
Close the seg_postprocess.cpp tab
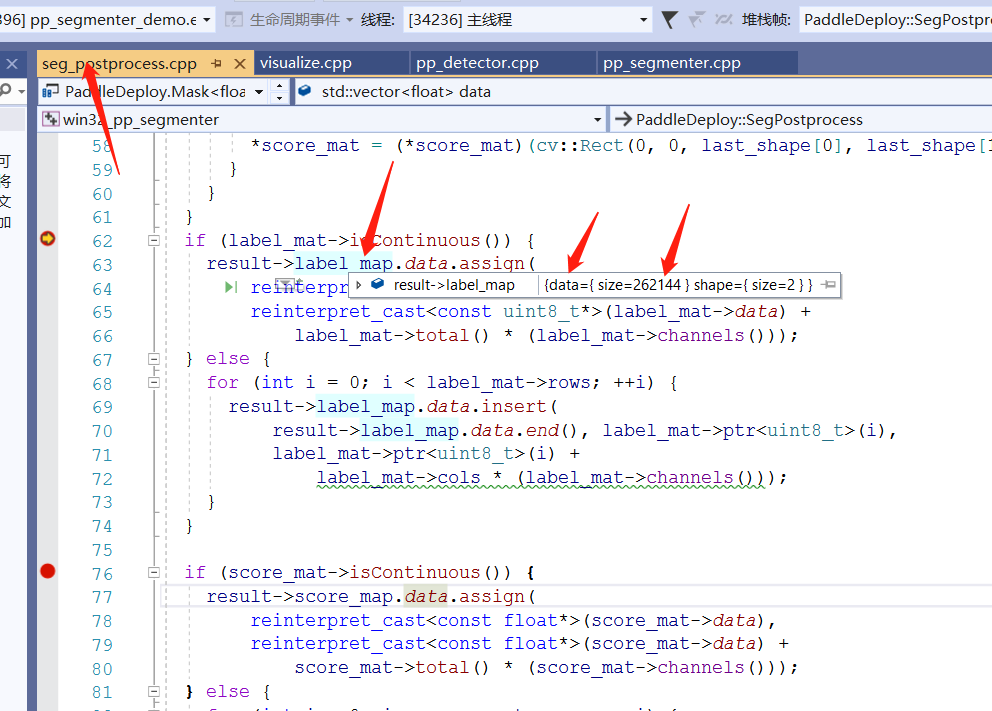coord(239,61)
